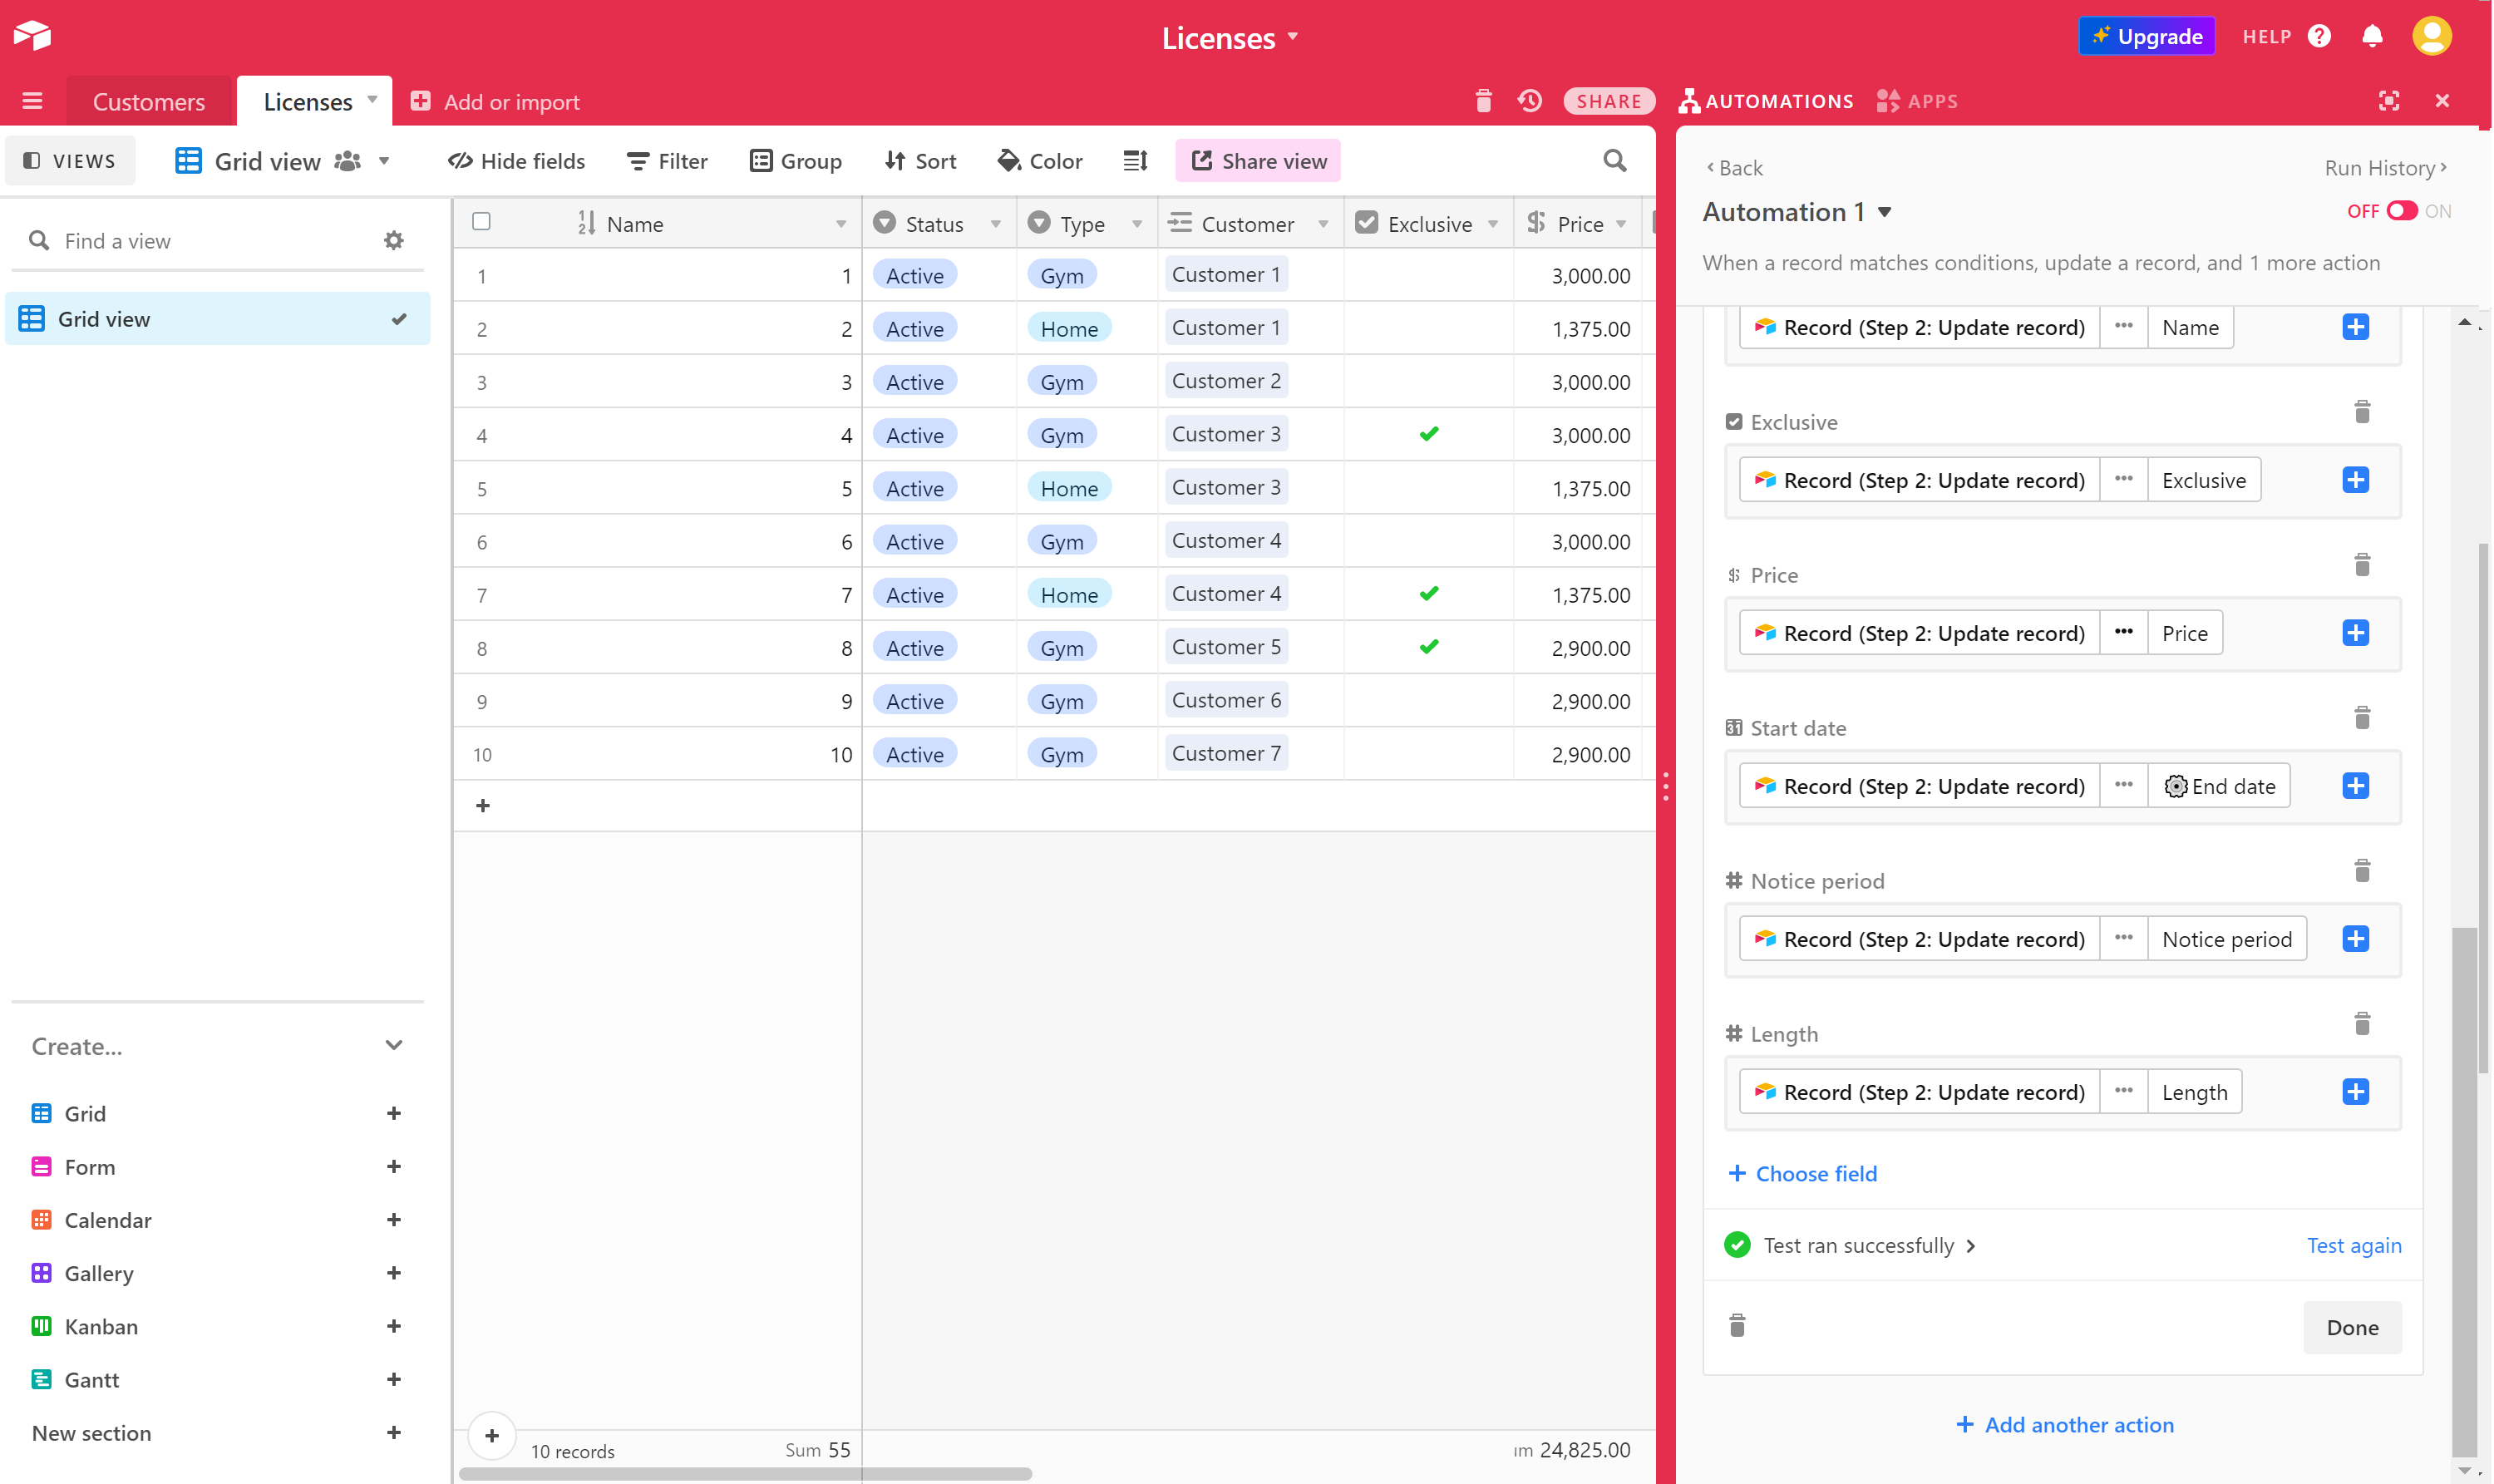Click Test again link
Image resolution: width=2494 pixels, height=1484 pixels.
(x=2353, y=1245)
